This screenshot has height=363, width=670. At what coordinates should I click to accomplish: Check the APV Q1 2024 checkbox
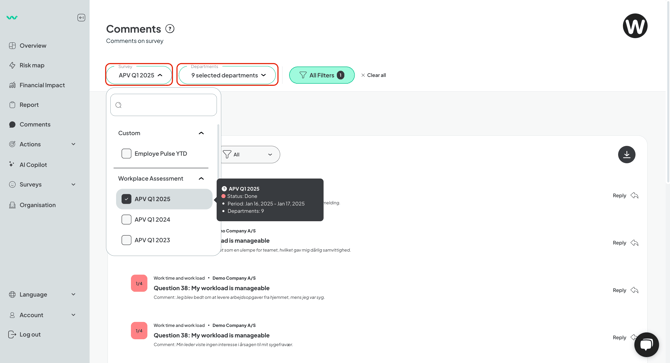[x=126, y=220]
